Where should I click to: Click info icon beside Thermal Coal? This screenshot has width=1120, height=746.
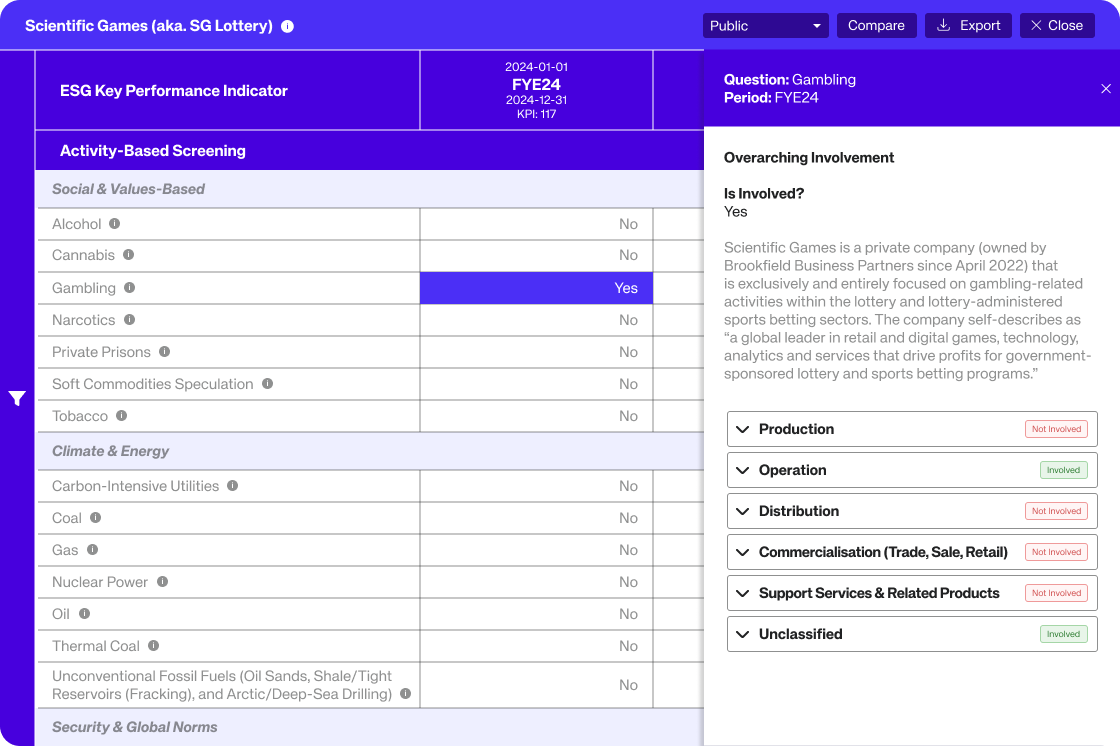coord(153,645)
